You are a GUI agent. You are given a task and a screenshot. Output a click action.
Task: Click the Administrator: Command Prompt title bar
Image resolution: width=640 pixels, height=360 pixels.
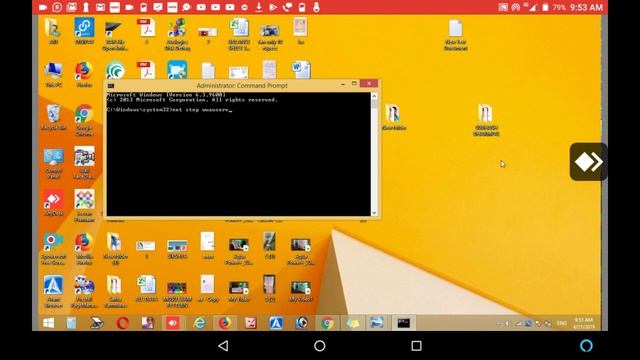click(x=242, y=86)
